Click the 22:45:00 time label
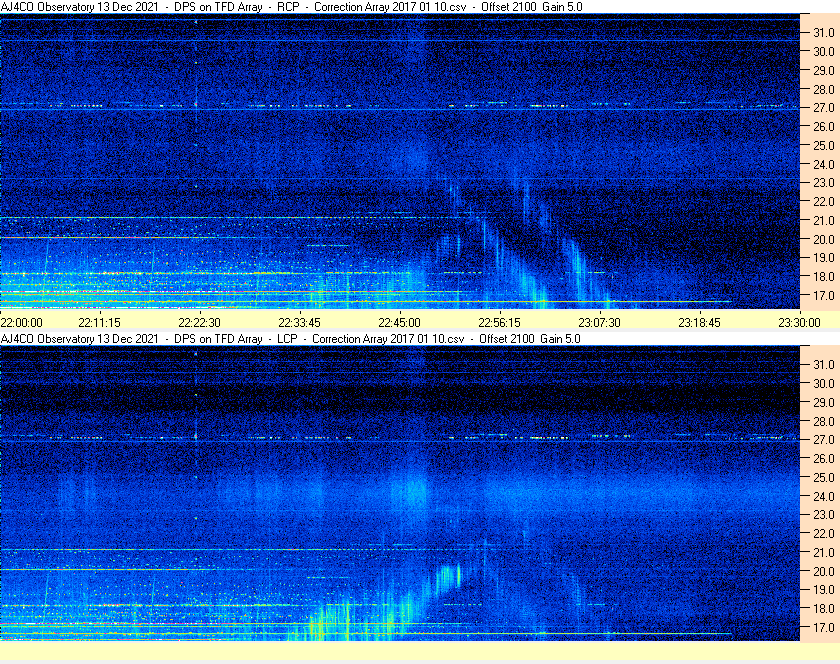The width and height of the screenshot is (840, 664). (x=399, y=323)
